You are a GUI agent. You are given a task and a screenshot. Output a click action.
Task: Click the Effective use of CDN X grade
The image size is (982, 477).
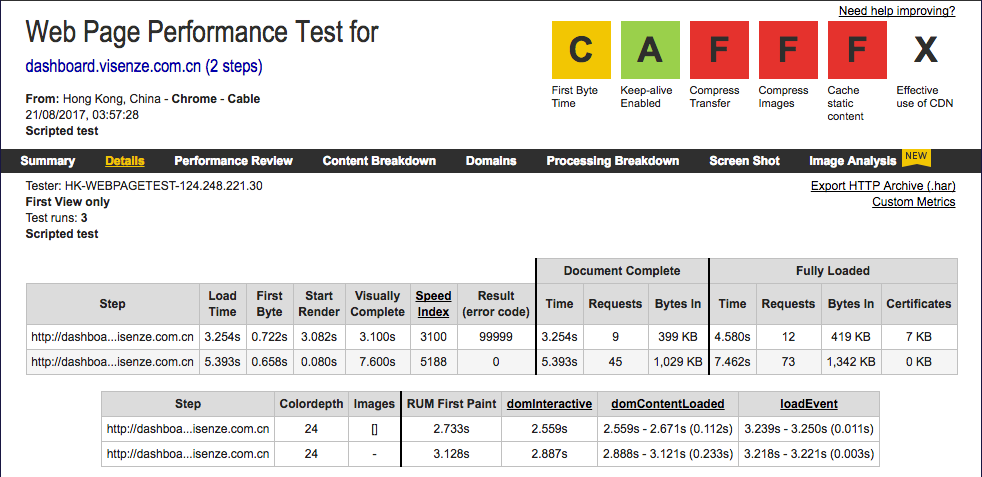(x=926, y=50)
